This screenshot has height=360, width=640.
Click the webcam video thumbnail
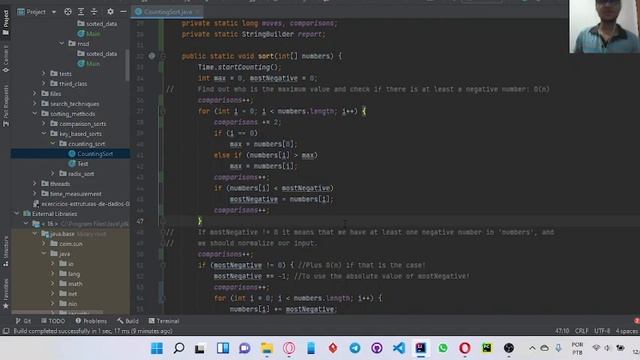click(x=604, y=27)
